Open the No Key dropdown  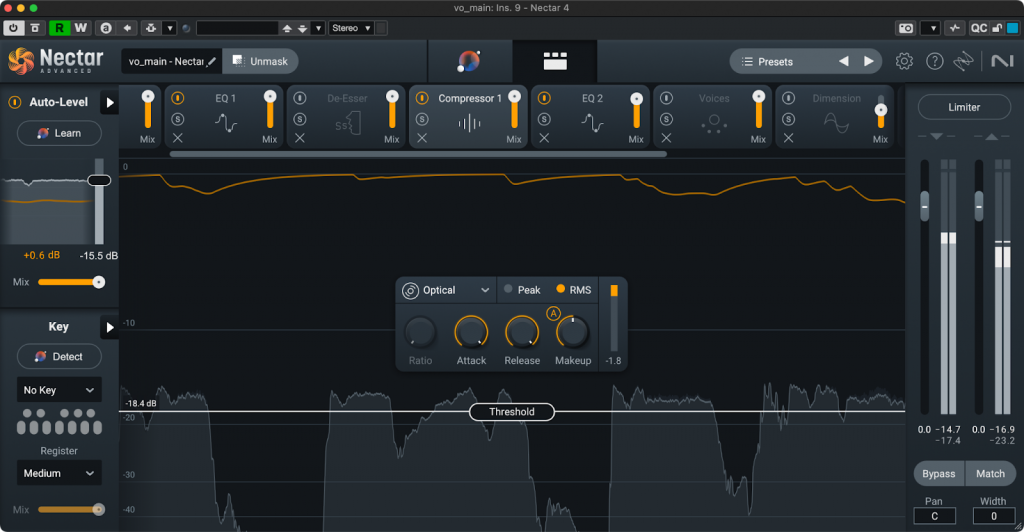click(x=59, y=390)
